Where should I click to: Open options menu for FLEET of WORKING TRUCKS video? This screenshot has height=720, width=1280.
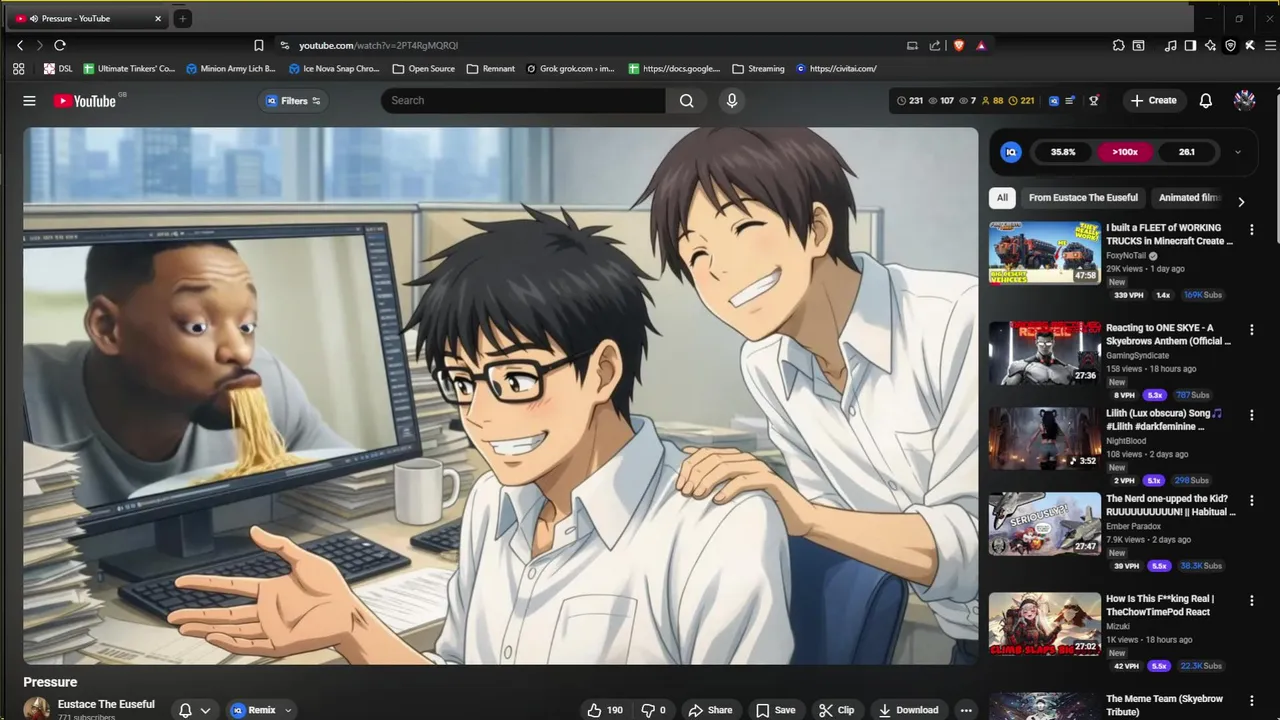(x=1251, y=229)
